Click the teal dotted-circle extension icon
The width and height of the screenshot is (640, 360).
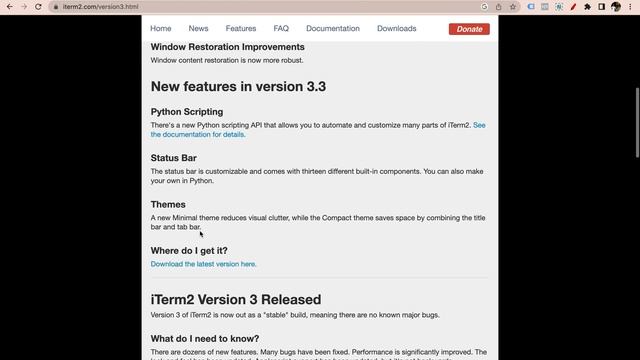tap(559, 7)
